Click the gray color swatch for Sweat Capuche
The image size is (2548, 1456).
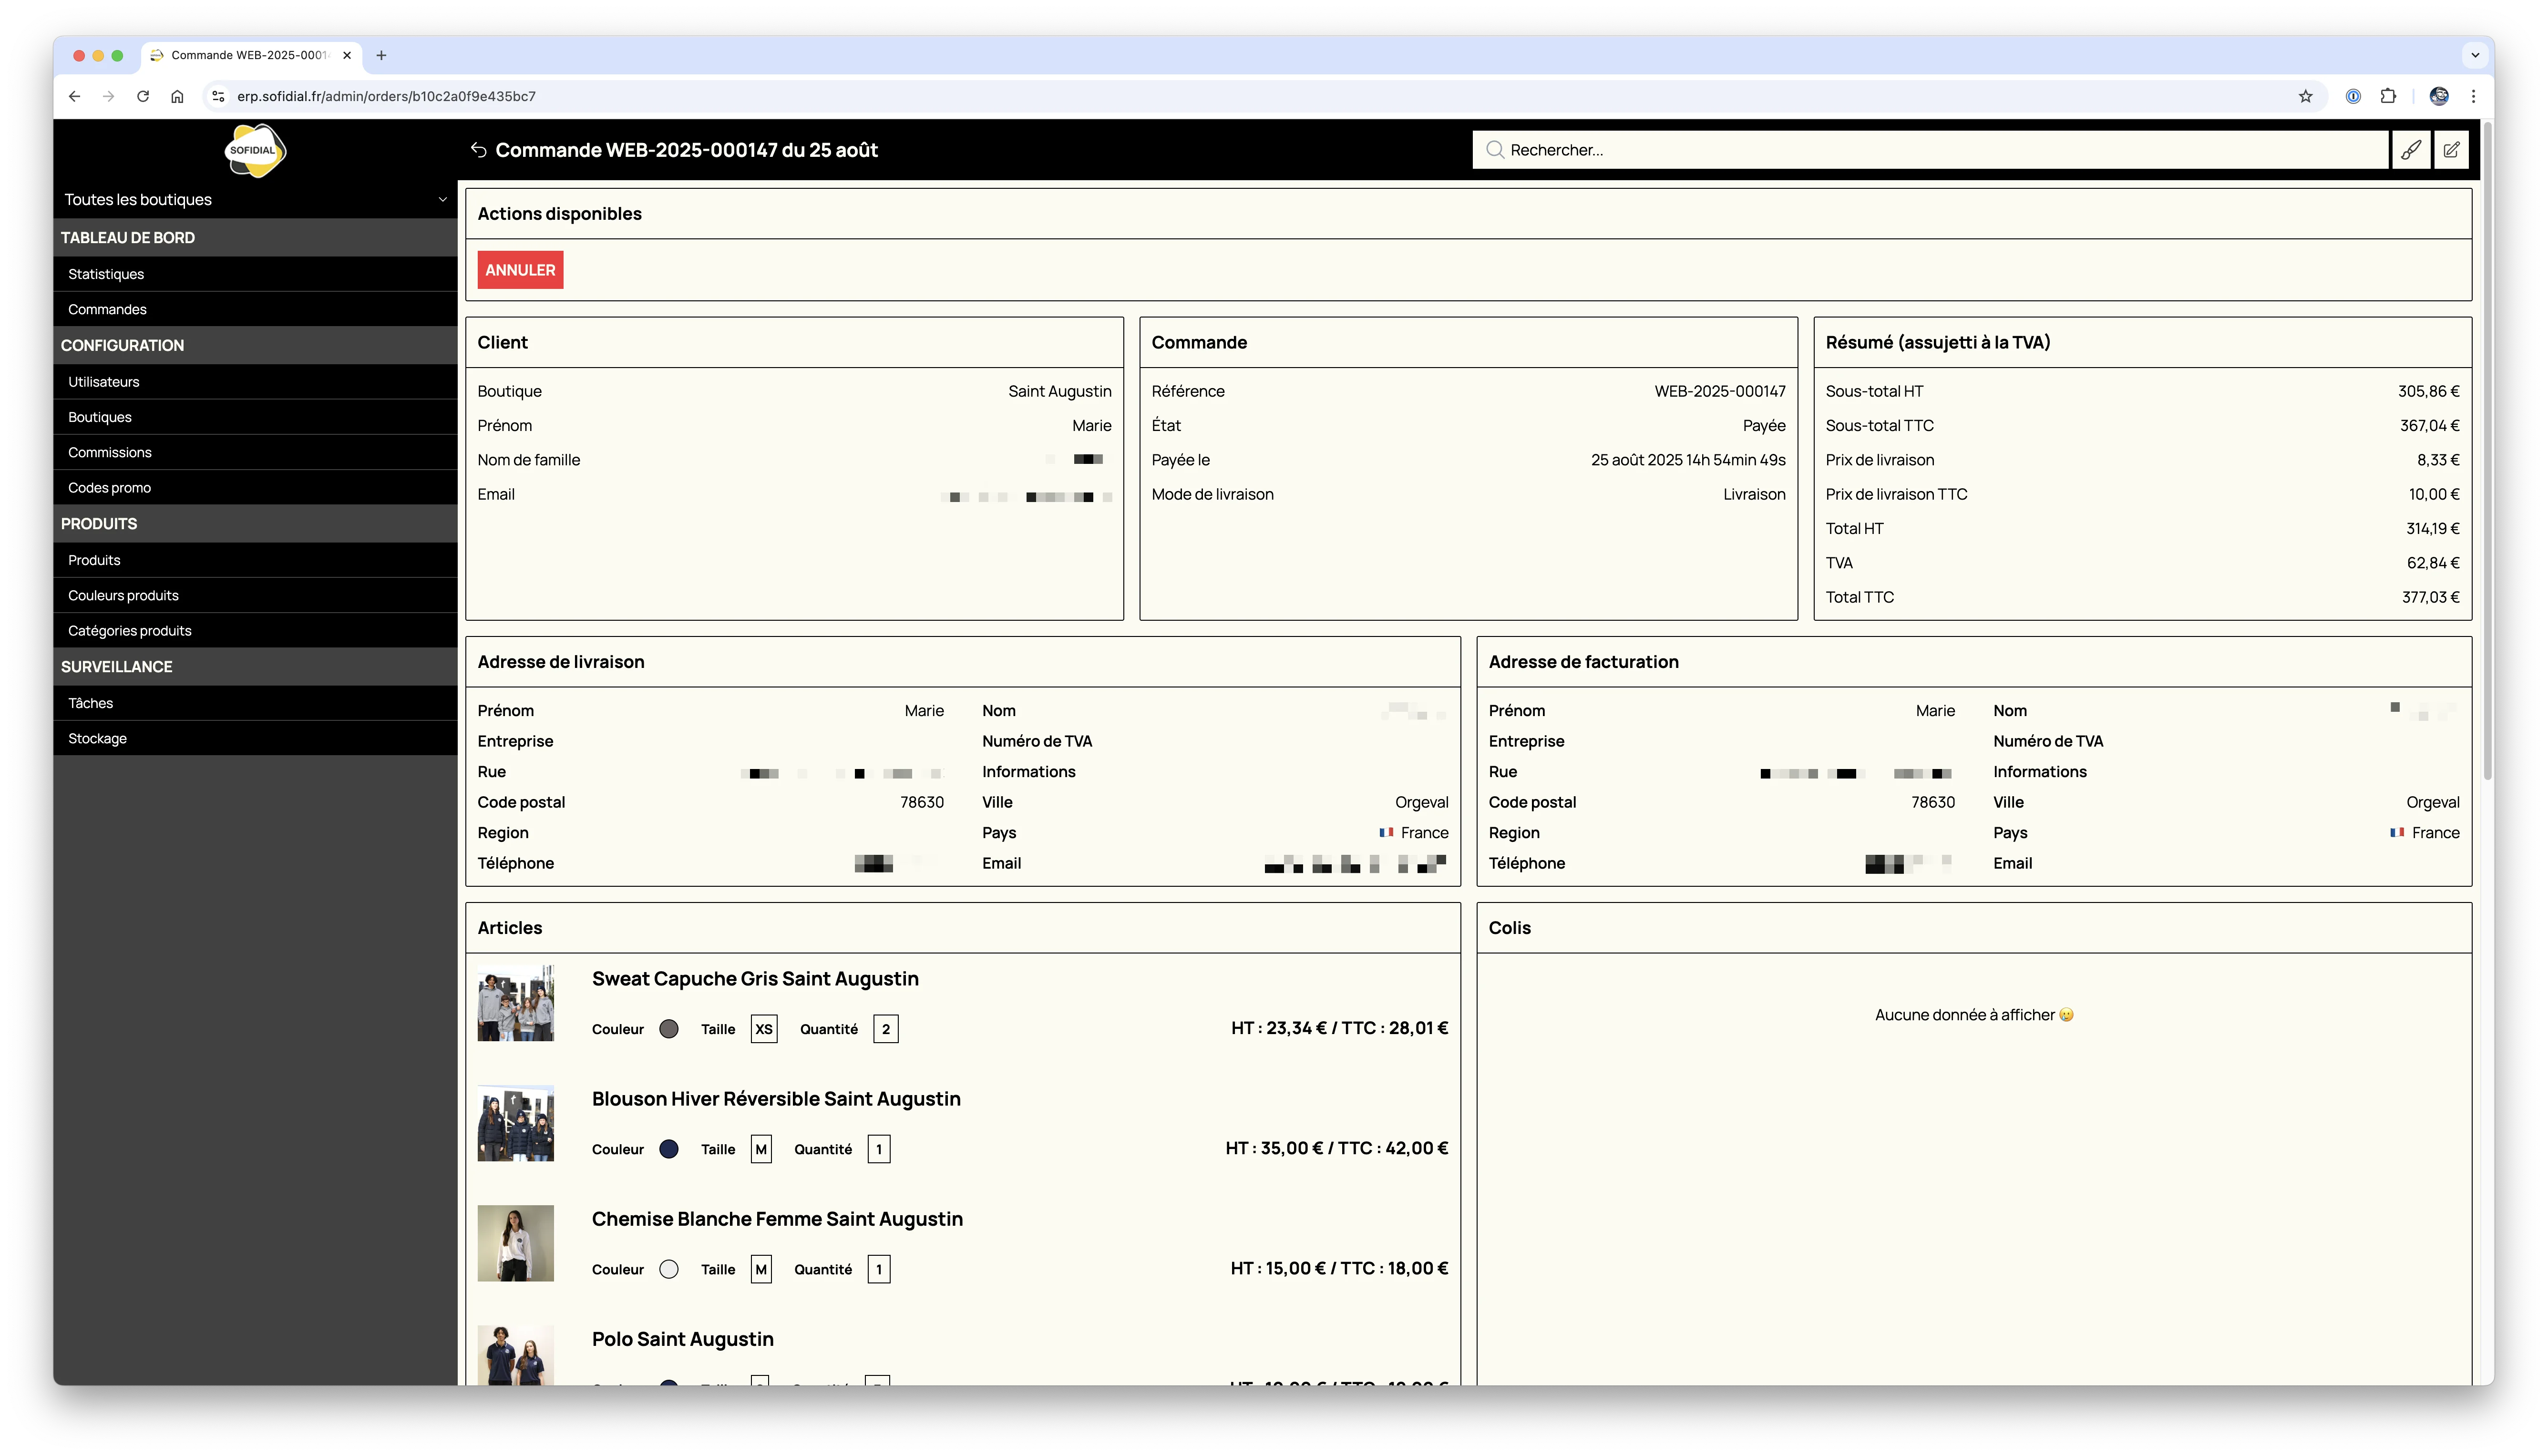click(x=669, y=1029)
